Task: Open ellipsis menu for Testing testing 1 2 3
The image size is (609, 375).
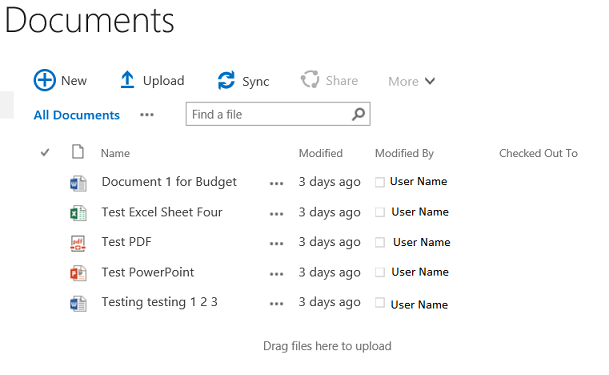Action: [x=277, y=304]
